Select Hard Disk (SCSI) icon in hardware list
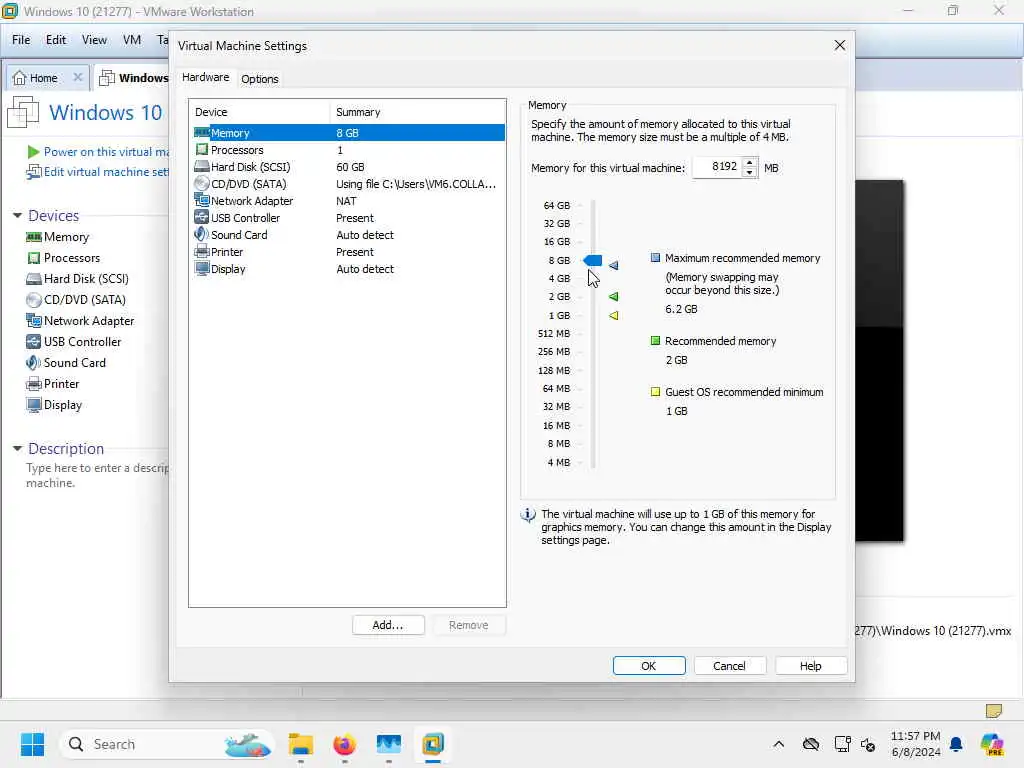The height and width of the screenshot is (768, 1024). point(202,167)
